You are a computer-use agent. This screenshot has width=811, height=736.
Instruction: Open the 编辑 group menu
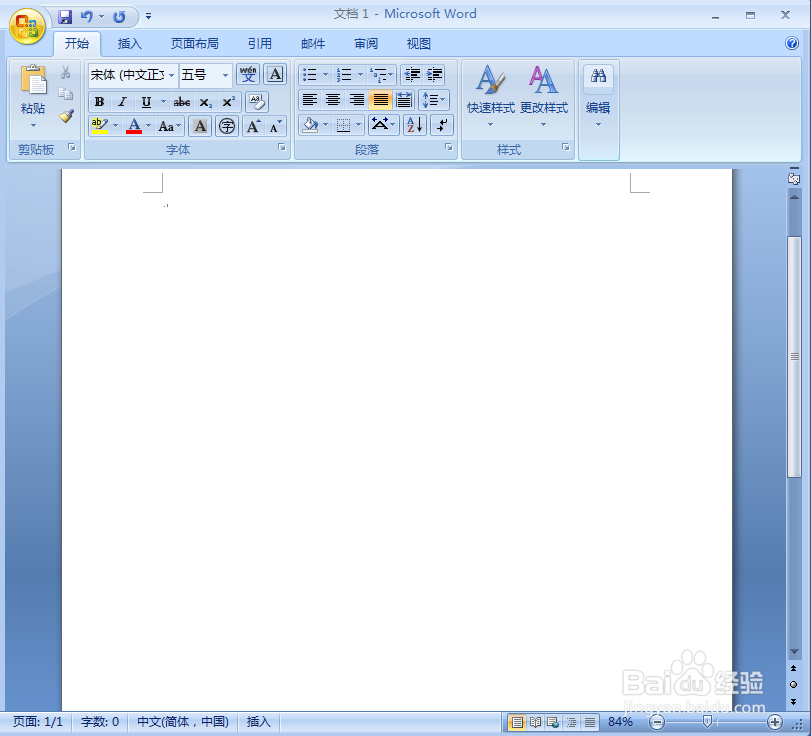point(598,96)
